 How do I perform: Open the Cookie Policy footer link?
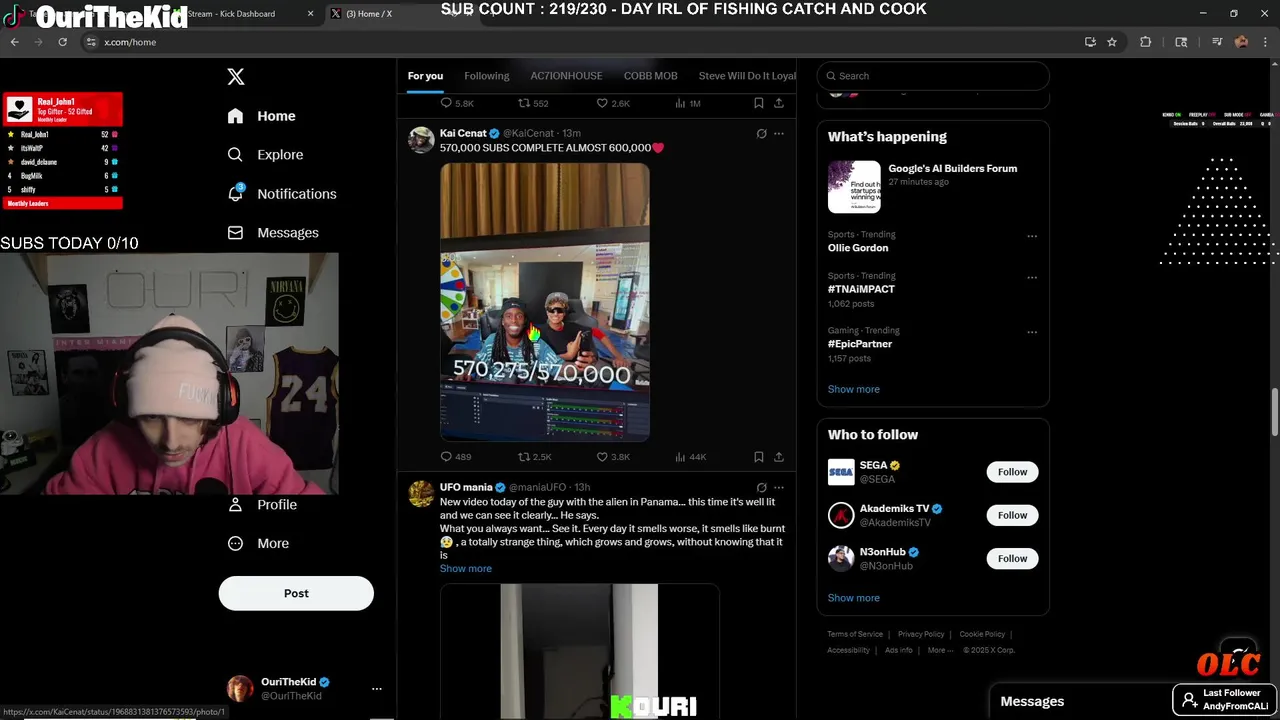click(982, 634)
